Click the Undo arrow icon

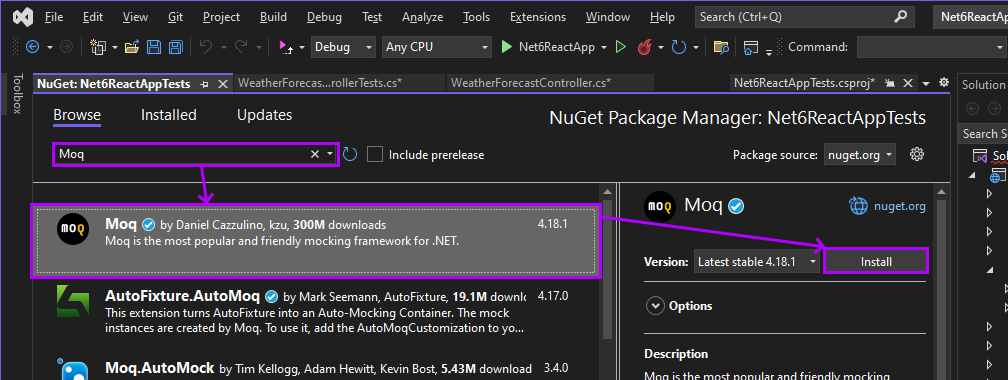[206, 47]
